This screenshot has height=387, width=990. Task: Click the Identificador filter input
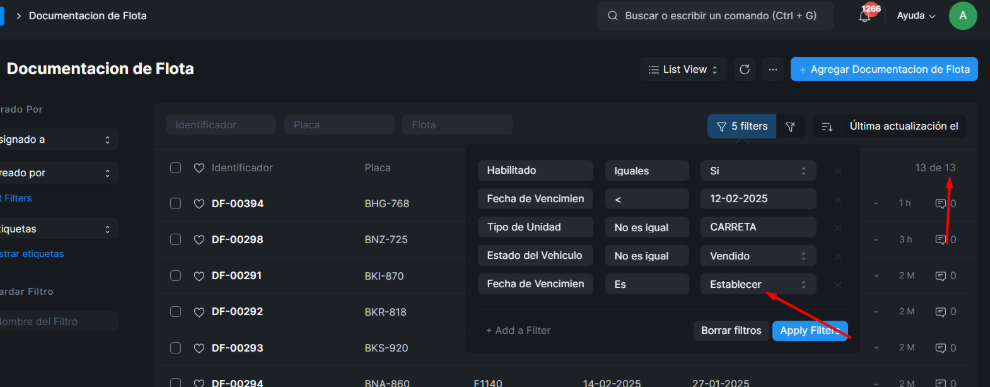(221, 125)
